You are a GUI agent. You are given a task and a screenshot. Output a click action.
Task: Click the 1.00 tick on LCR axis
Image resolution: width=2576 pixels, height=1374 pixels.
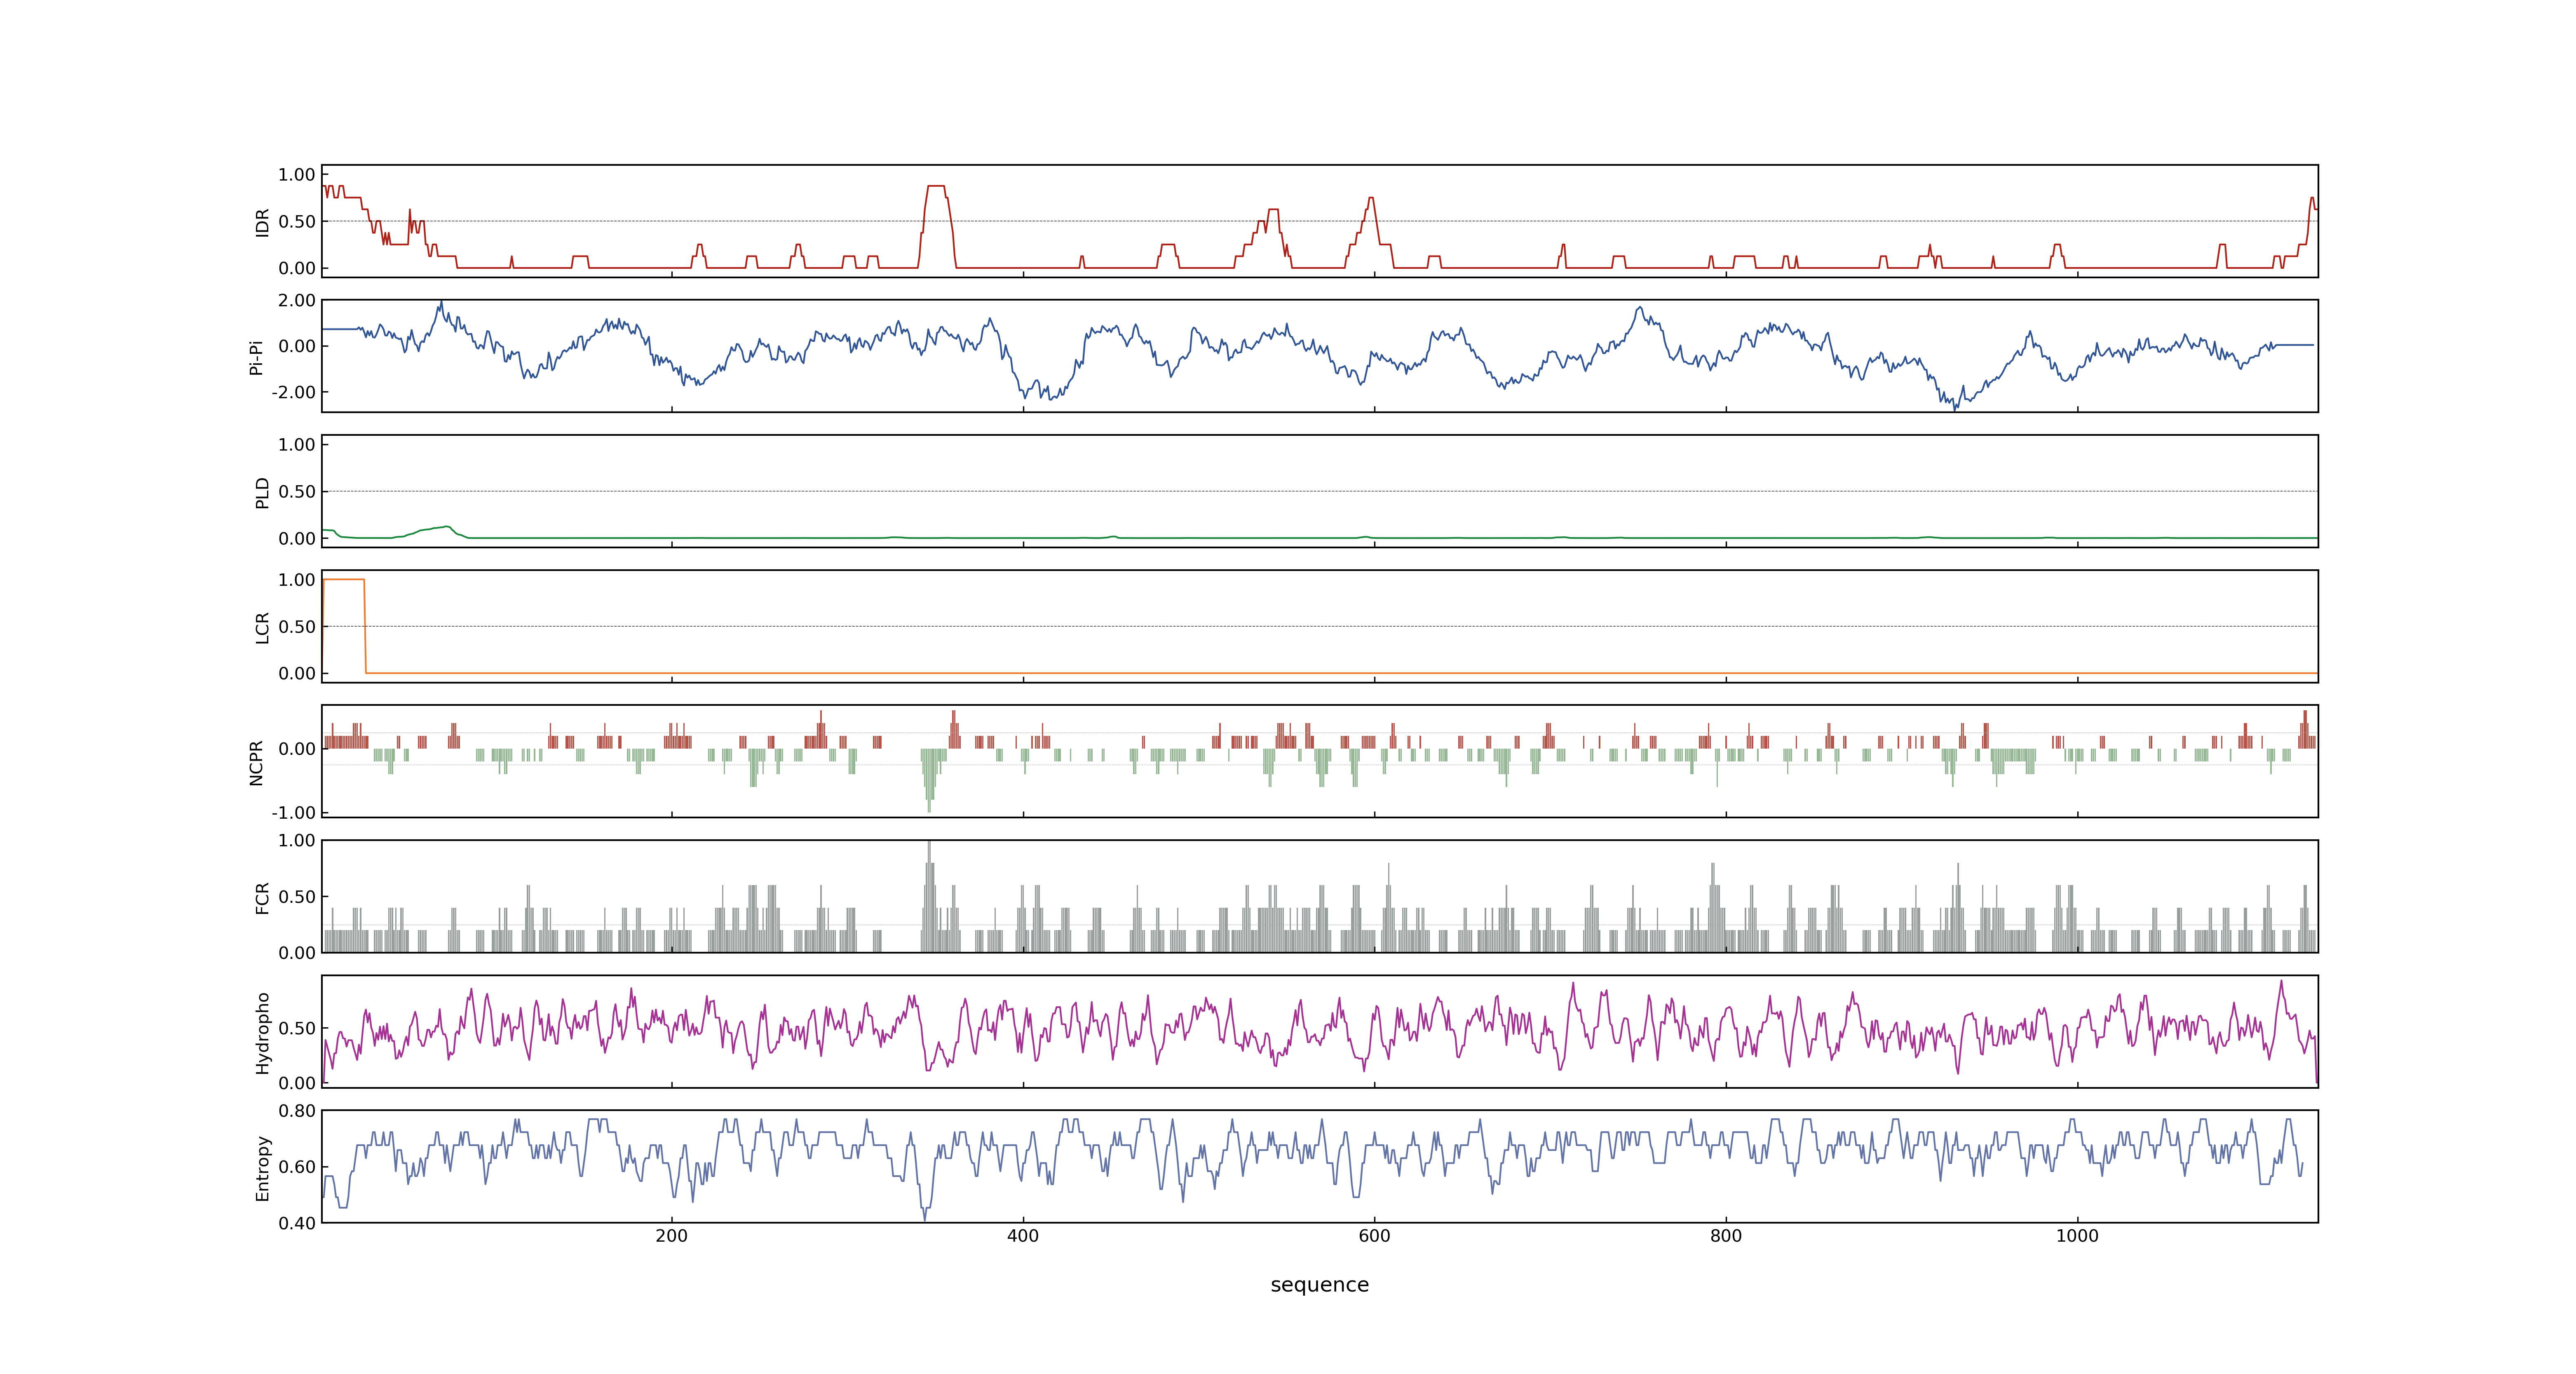tap(297, 580)
